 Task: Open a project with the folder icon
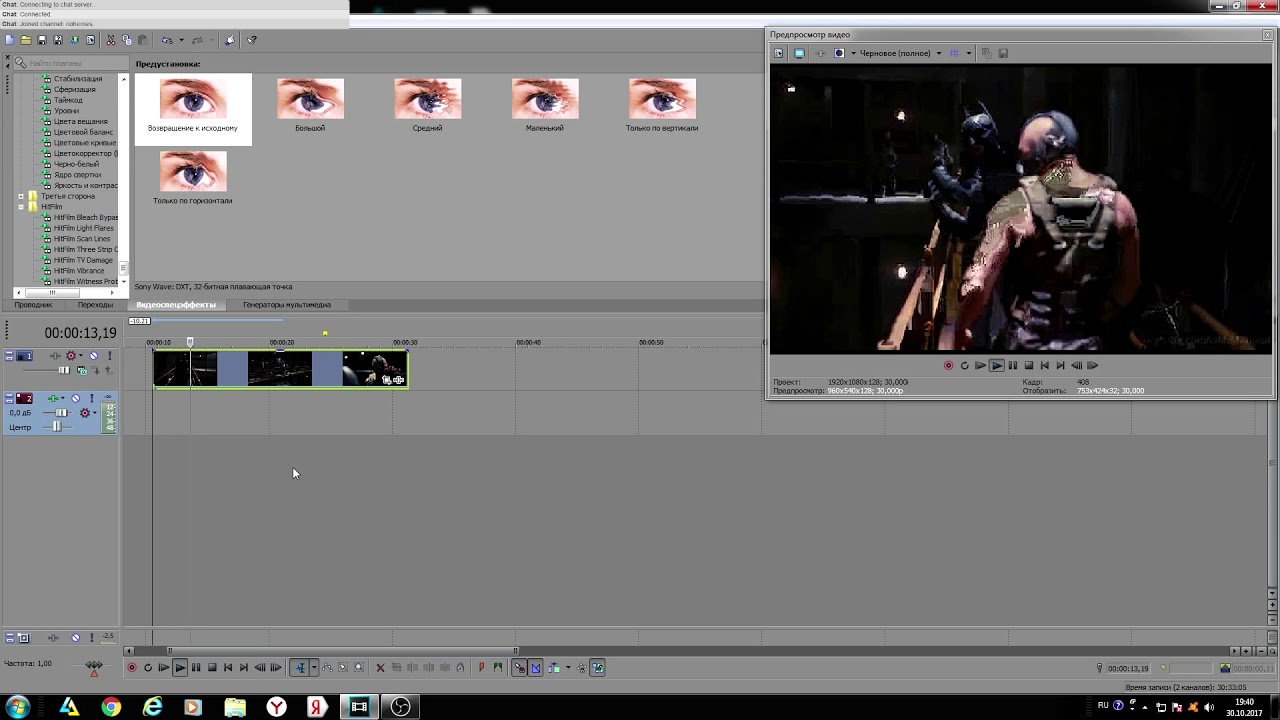pyautogui.click(x=26, y=40)
